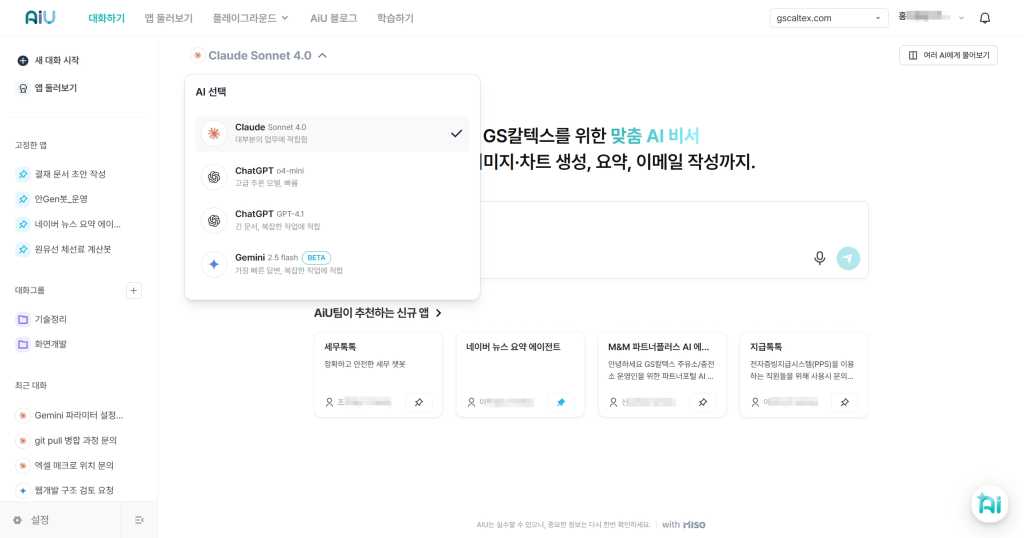This screenshot has width=1024, height=538.
Task: Unpin the 네이버 뉴스 요약 에이전트 card
Action: click(561, 402)
